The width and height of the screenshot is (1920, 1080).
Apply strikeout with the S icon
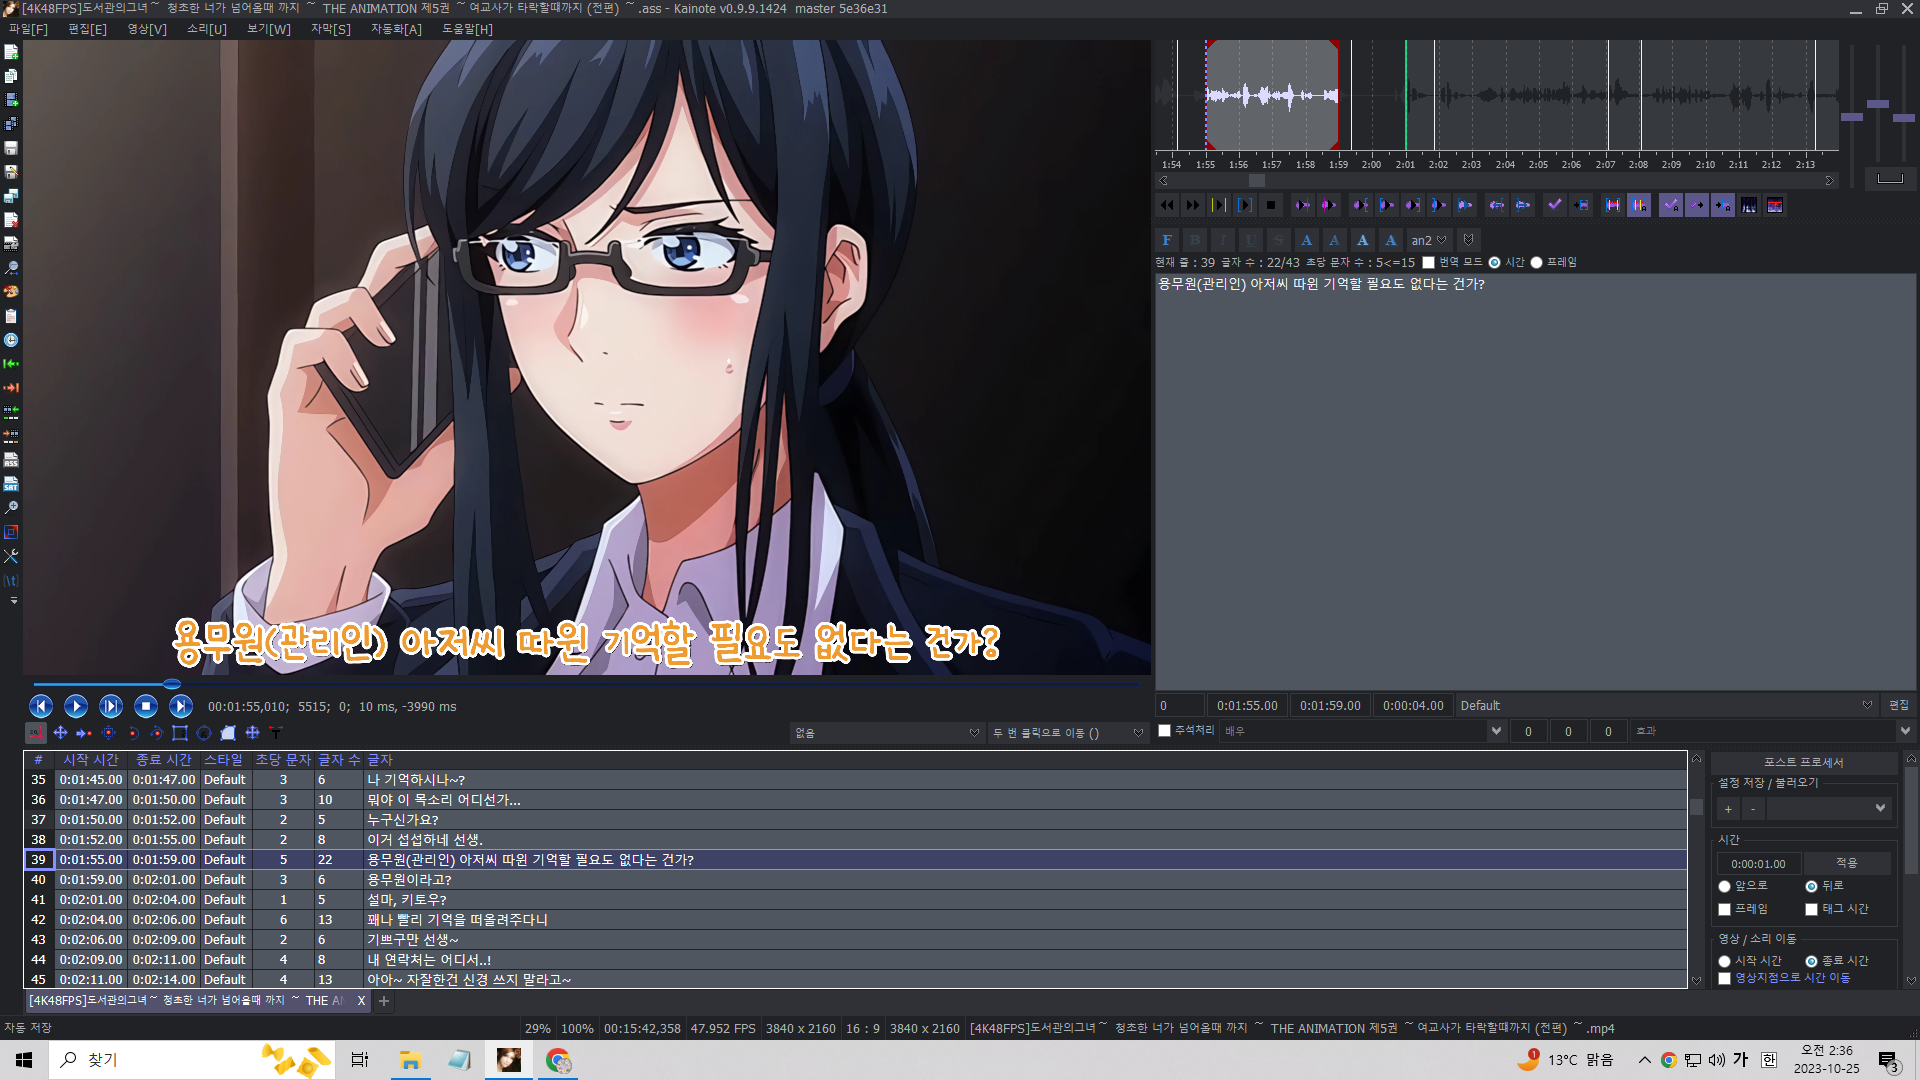point(1279,240)
